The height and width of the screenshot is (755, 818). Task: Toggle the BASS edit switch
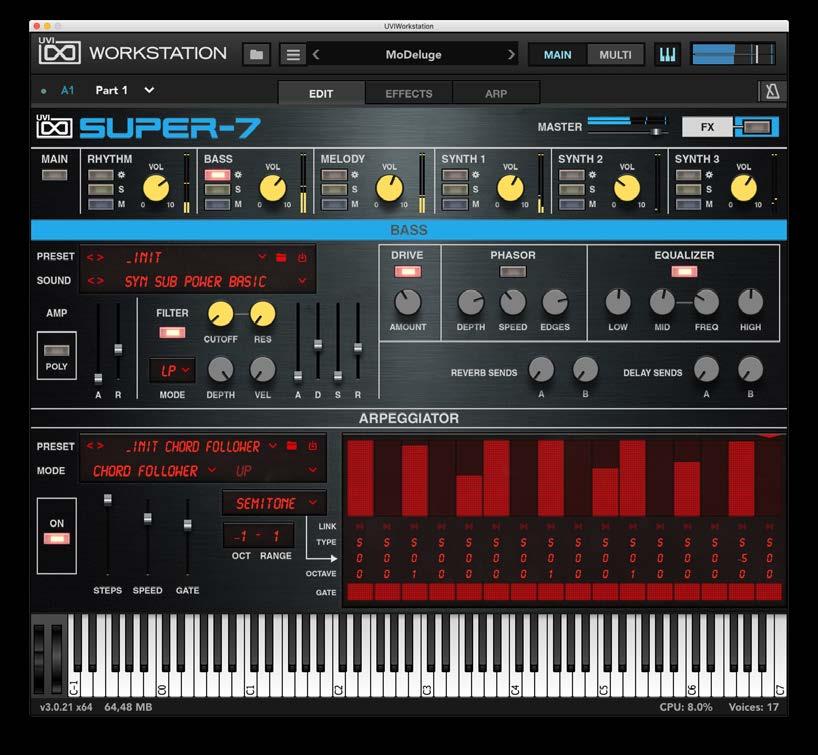[218, 175]
